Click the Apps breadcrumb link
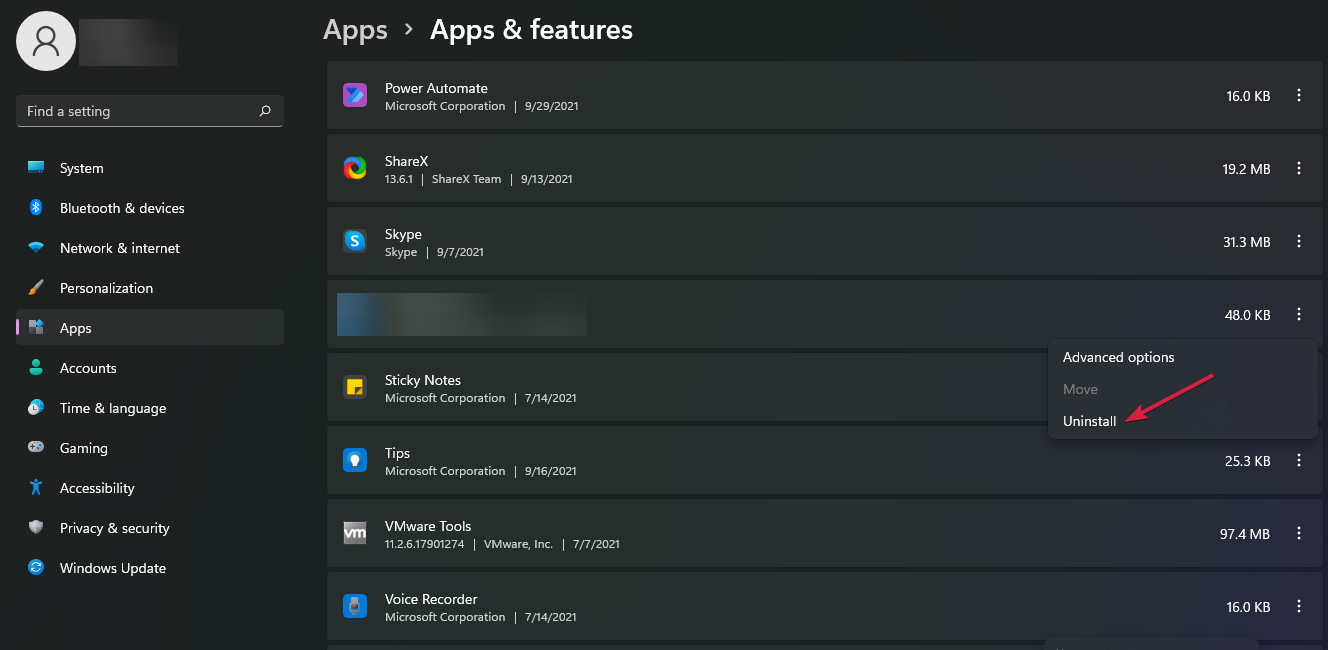Viewport: 1328px width, 650px height. pos(355,30)
